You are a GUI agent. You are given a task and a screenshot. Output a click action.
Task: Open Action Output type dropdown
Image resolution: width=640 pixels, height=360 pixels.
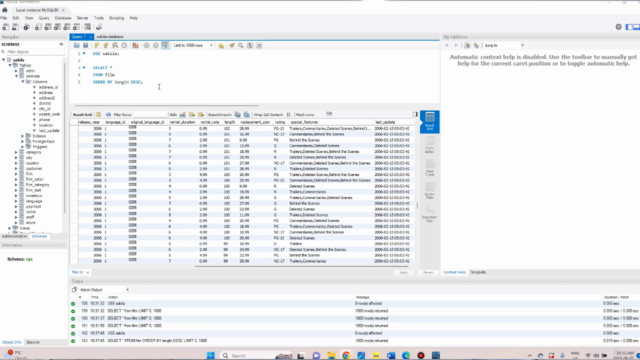point(104,290)
